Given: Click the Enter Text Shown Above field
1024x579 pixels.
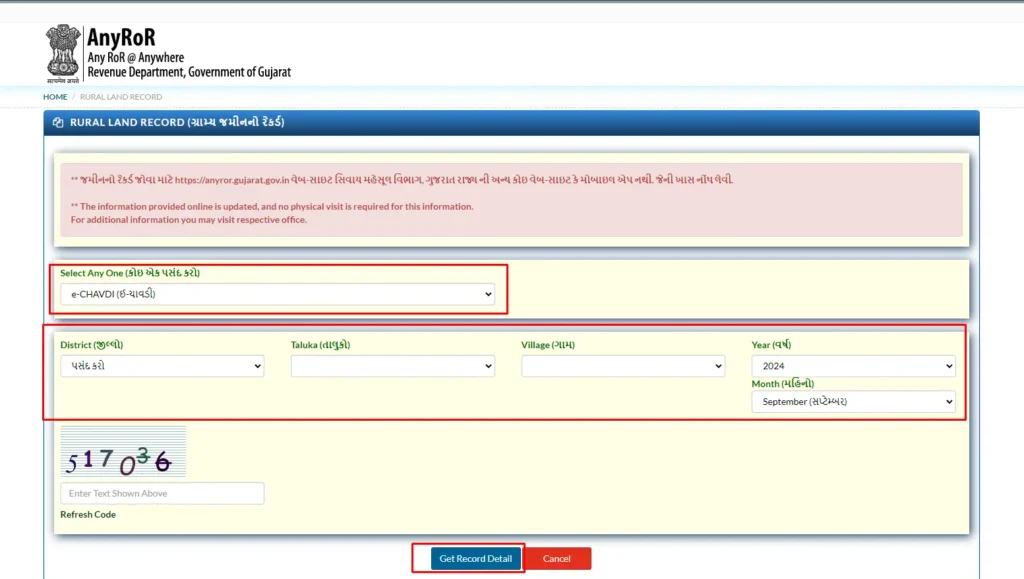Looking at the screenshot, I should (162, 493).
